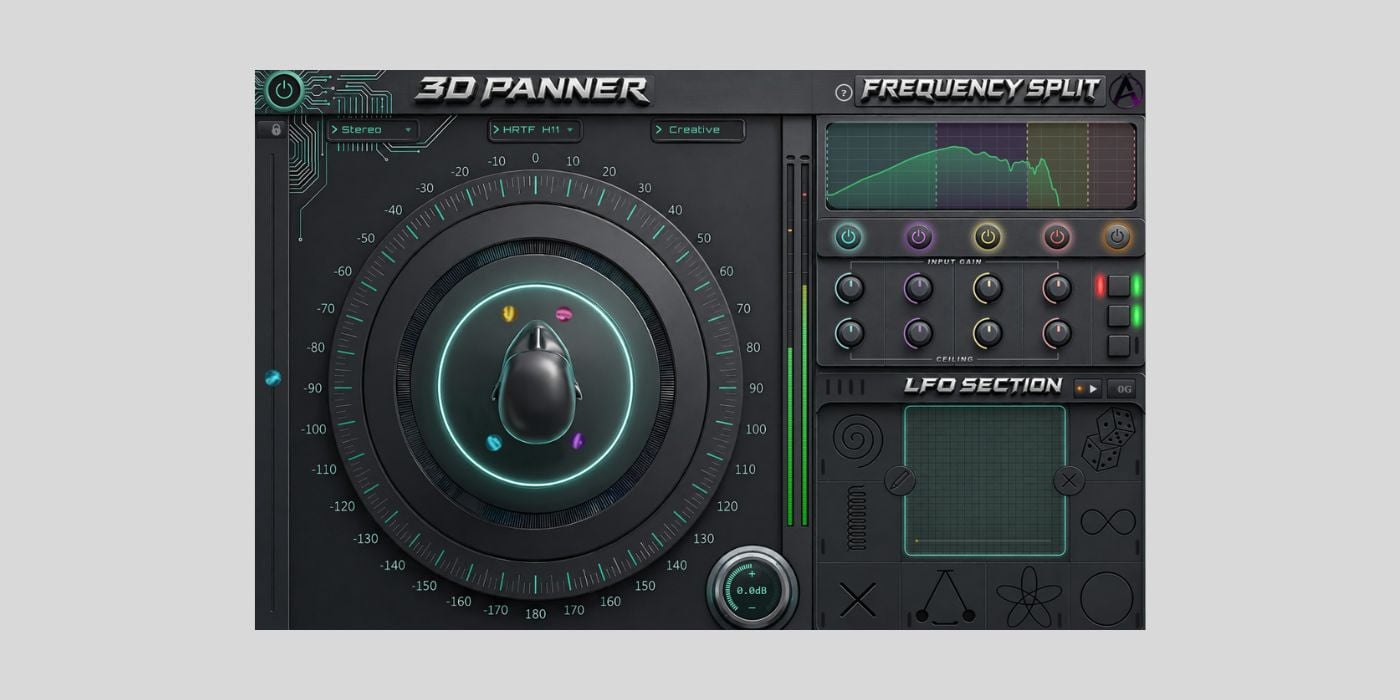Click the pink Ceiling knob
Viewport: 1400px width, 700px height.
[x=1057, y=332]
